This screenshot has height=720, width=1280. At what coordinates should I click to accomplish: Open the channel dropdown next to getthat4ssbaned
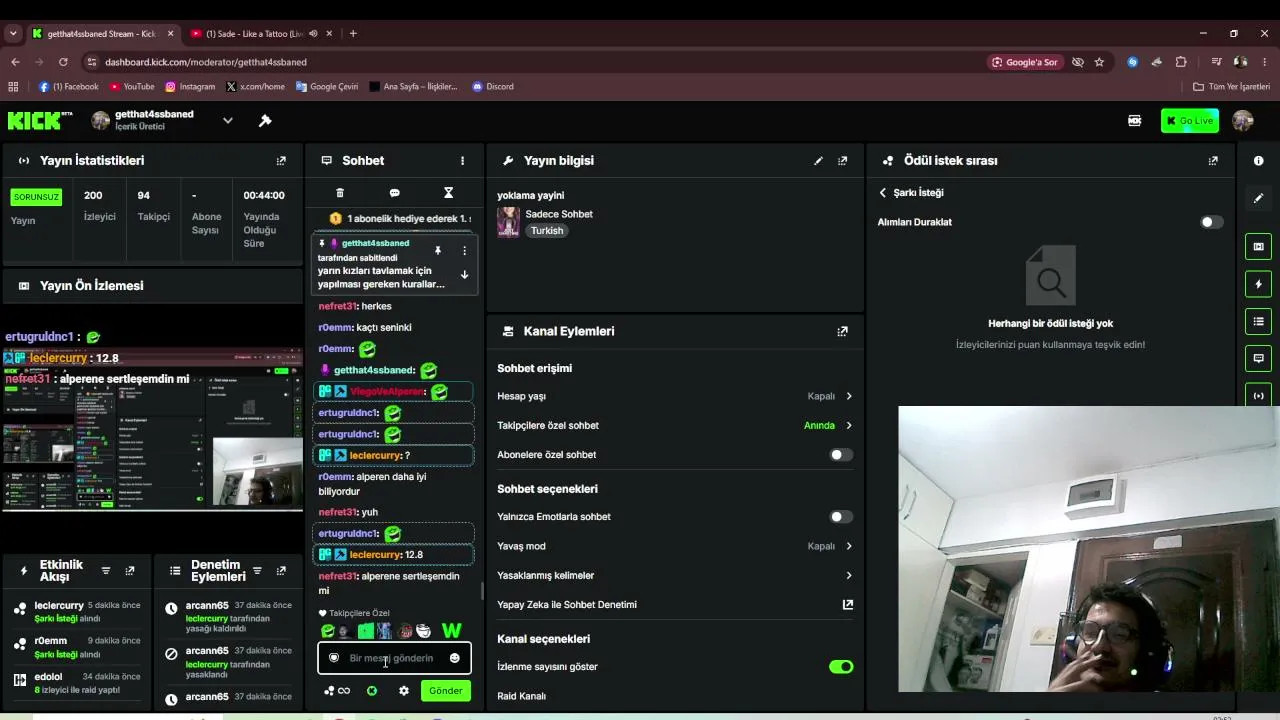pyautogui.click(x=227, y=121)
